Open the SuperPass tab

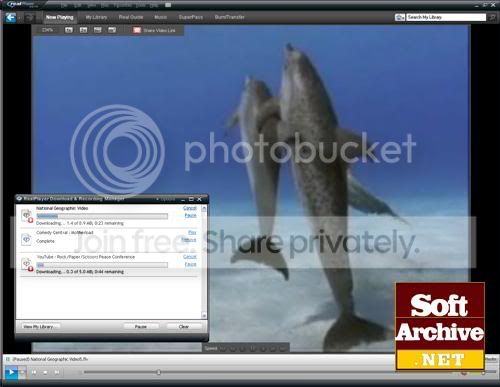(191, 17)
